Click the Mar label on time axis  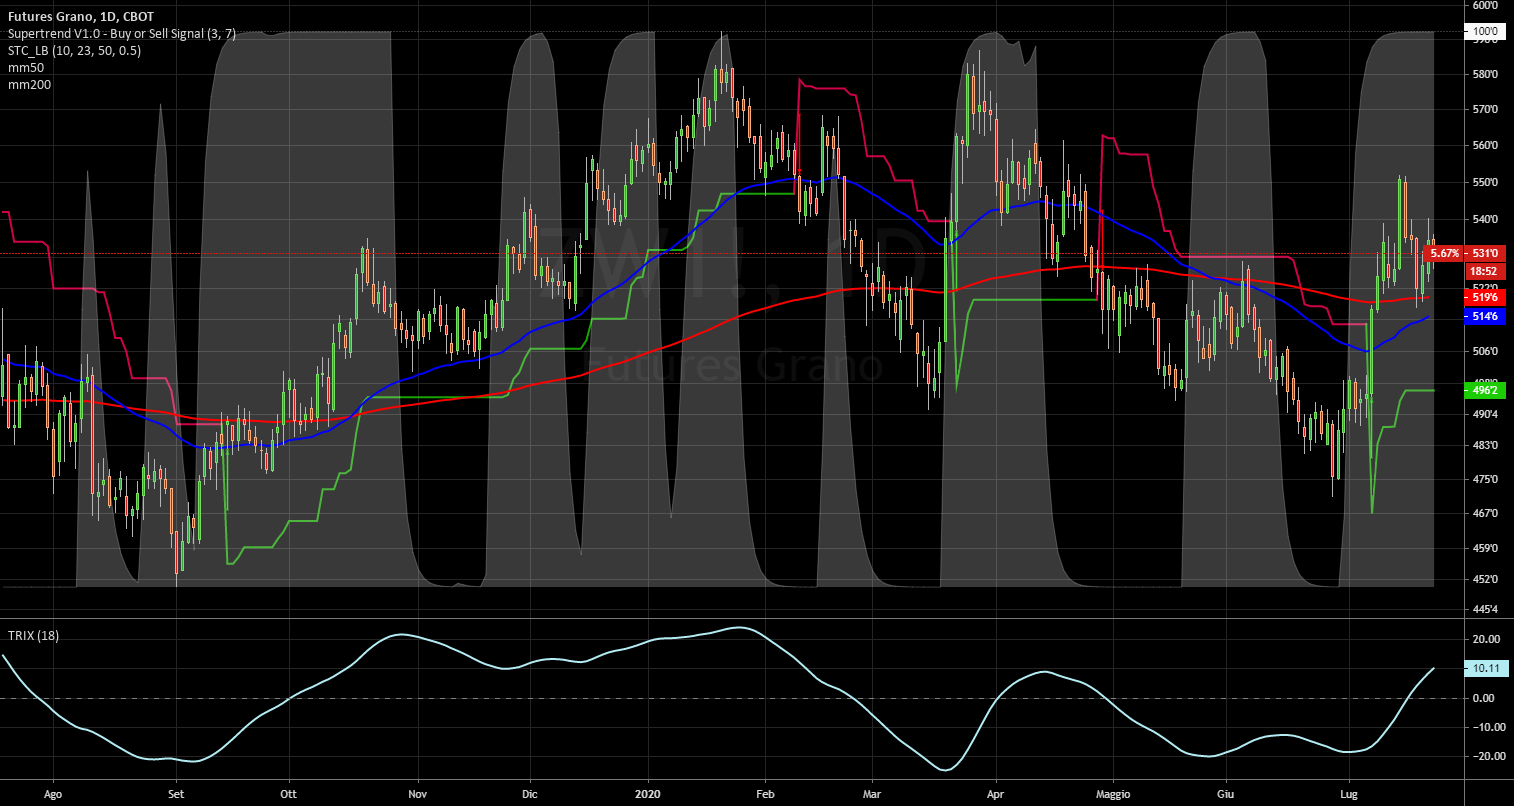(x=871, y=795)
